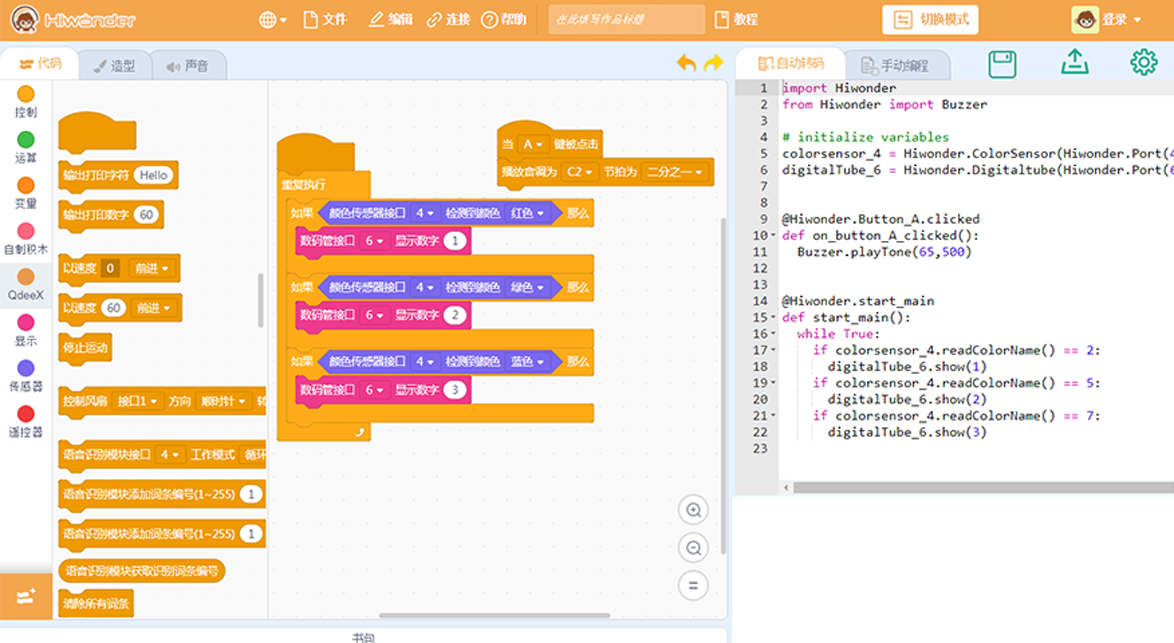Open the language globe menu

point(273,20)
